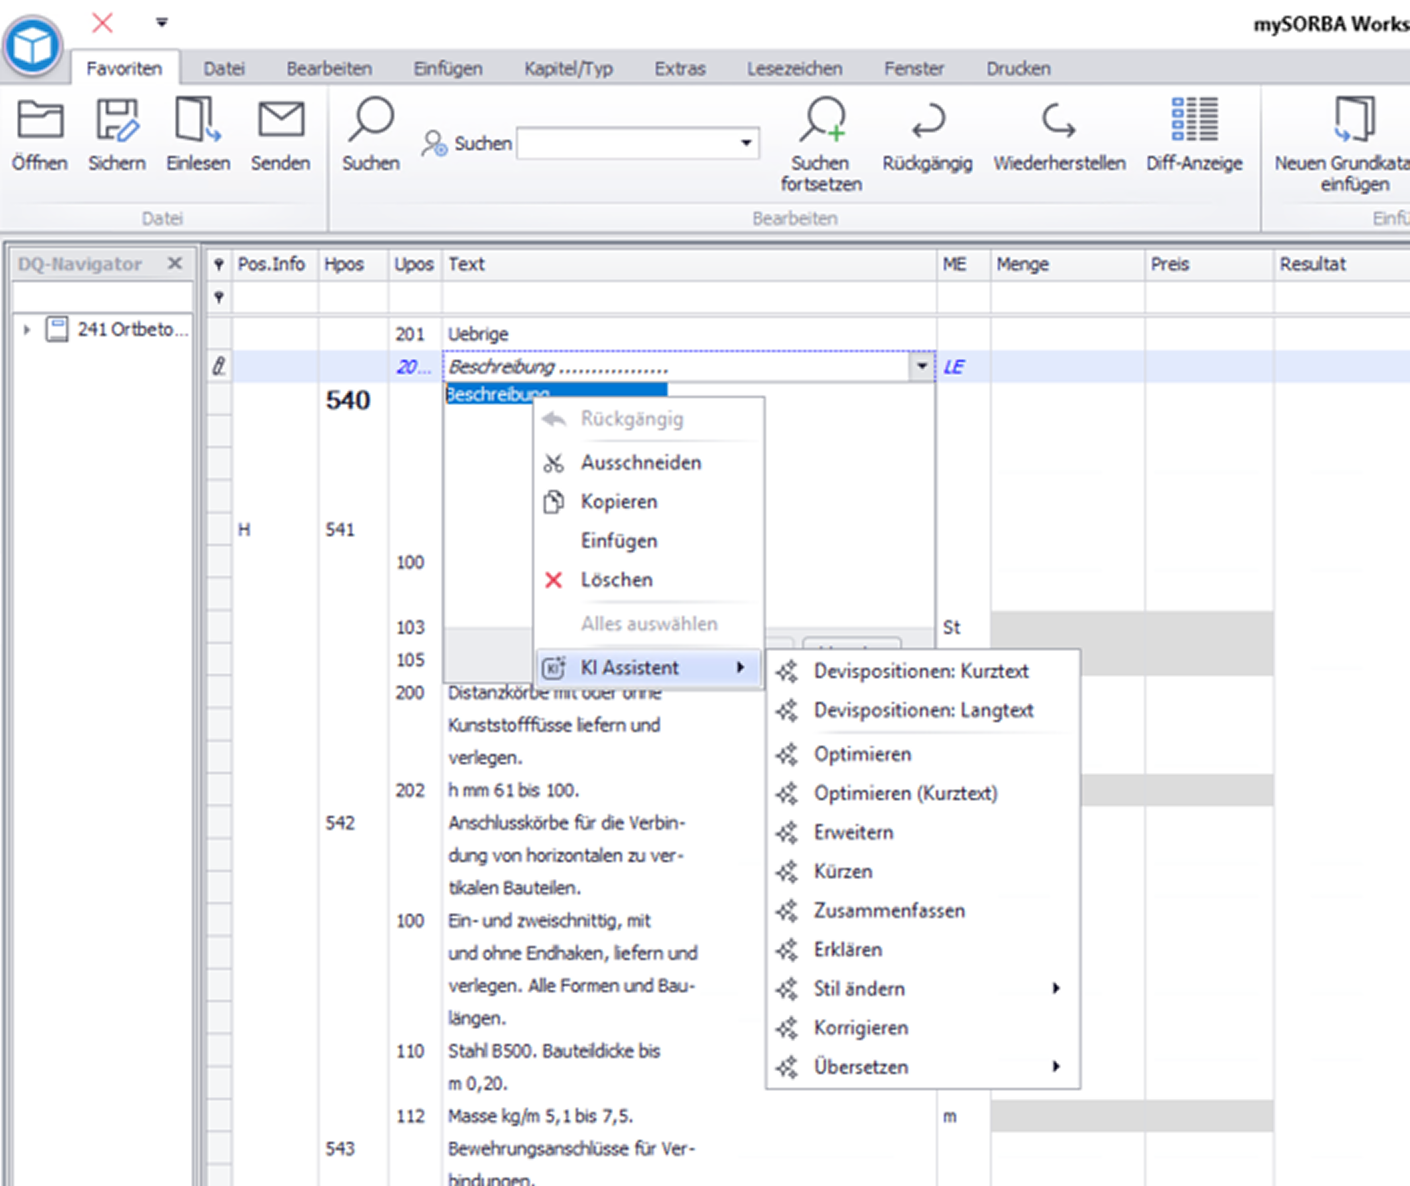This screenshot has height=1186, width=1410.
Task: Open the Beschreibung cell dropdown arrow
Action: pyautogui.click(x=921, y=367)
